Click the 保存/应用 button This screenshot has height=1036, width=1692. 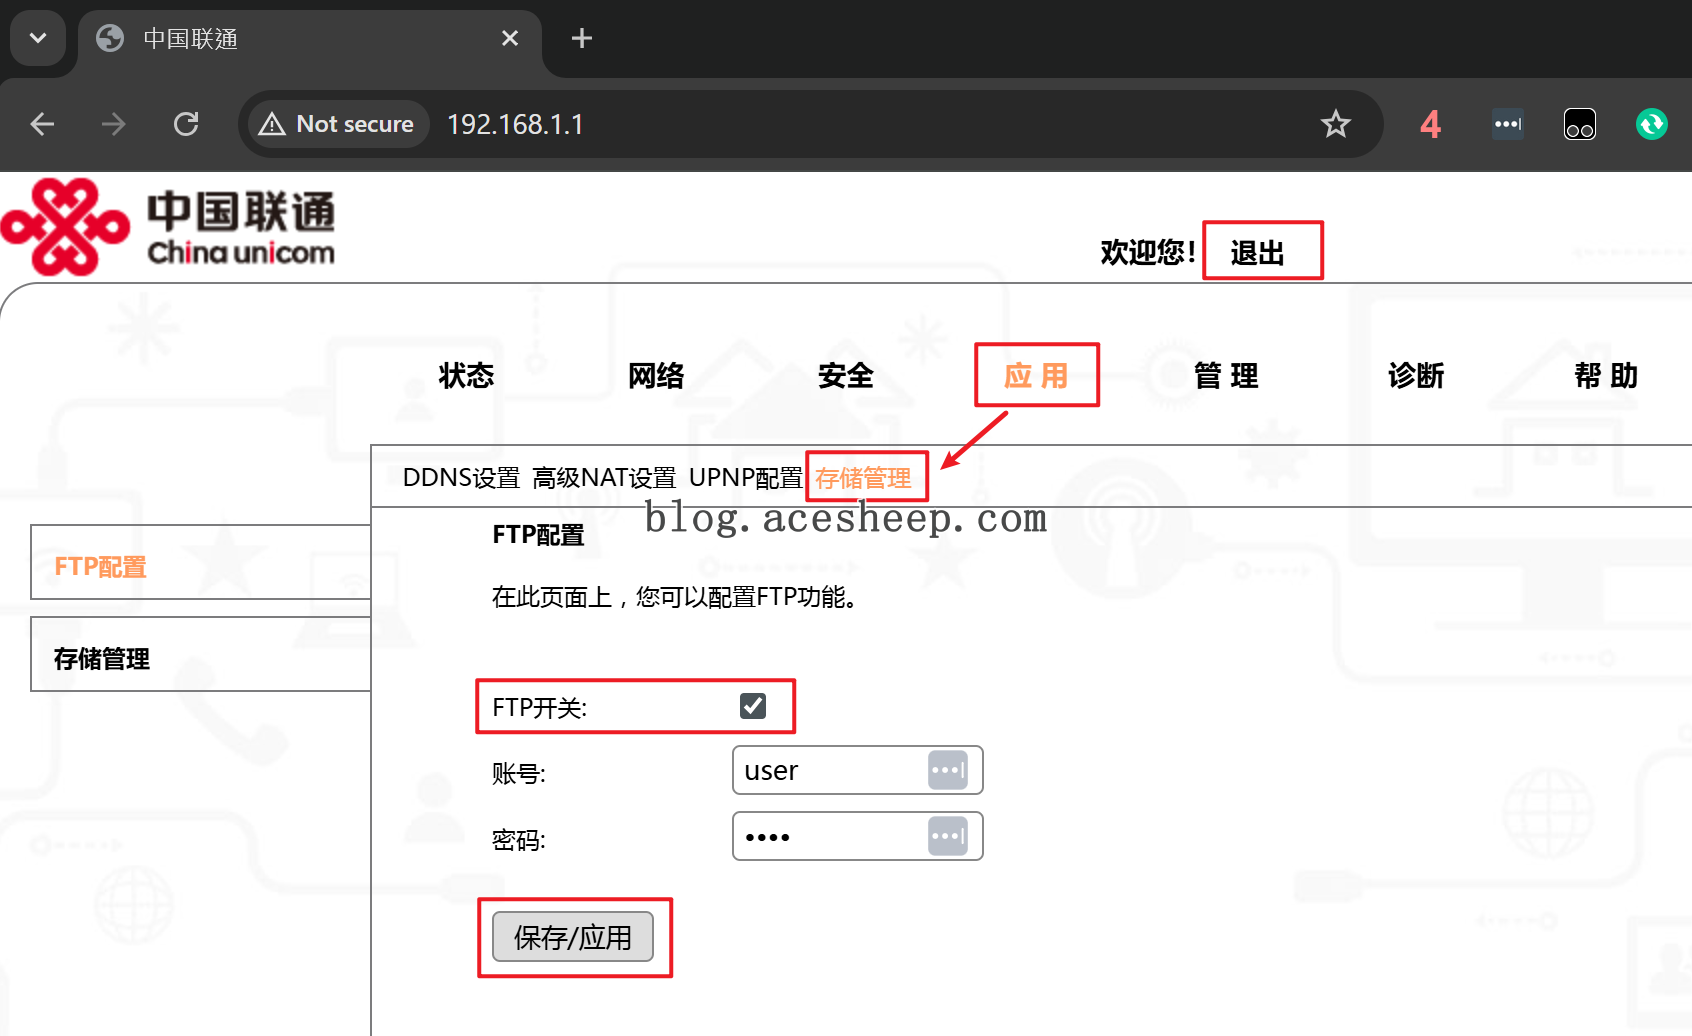coord(573,937)
